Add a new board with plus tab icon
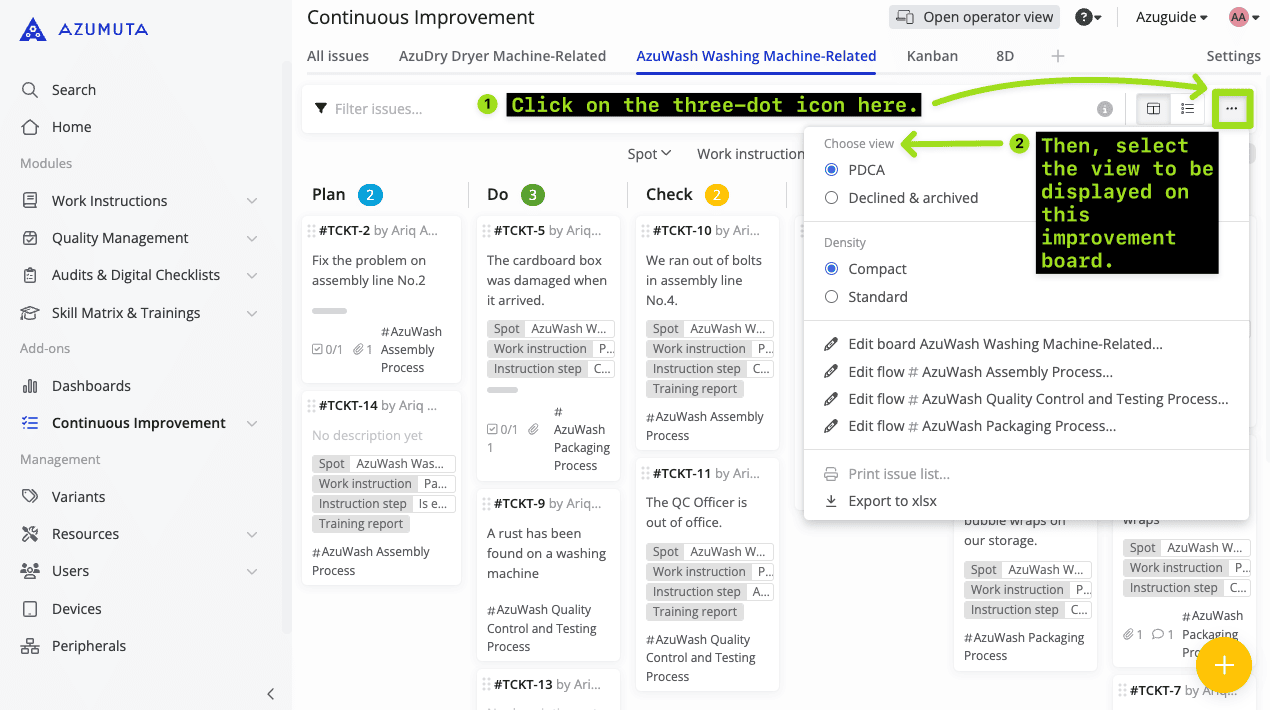Viewport: 1270px width, 710px height. click(1057, 56)
